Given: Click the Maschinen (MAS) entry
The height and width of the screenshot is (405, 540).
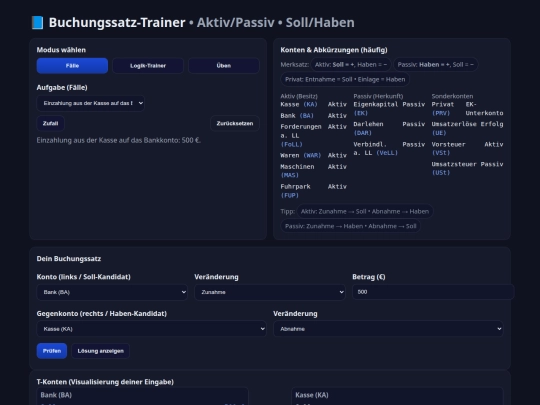Looking at the screenshot, I should 313,171.
